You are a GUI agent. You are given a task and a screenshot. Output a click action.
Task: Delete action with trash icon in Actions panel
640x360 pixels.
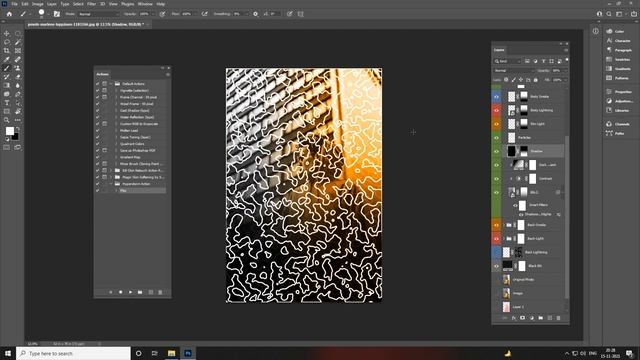pos(160,292)
